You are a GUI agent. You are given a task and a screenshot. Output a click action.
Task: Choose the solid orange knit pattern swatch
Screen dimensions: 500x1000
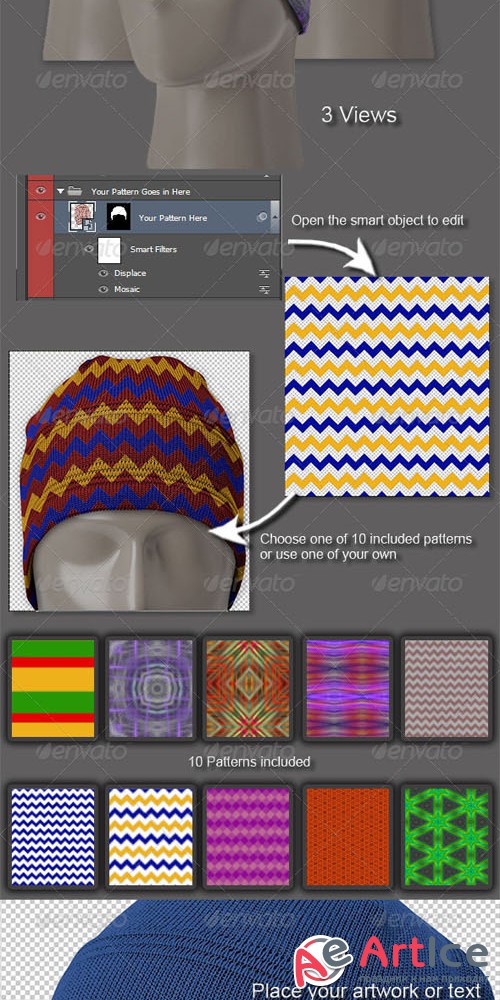click(348, 837)
